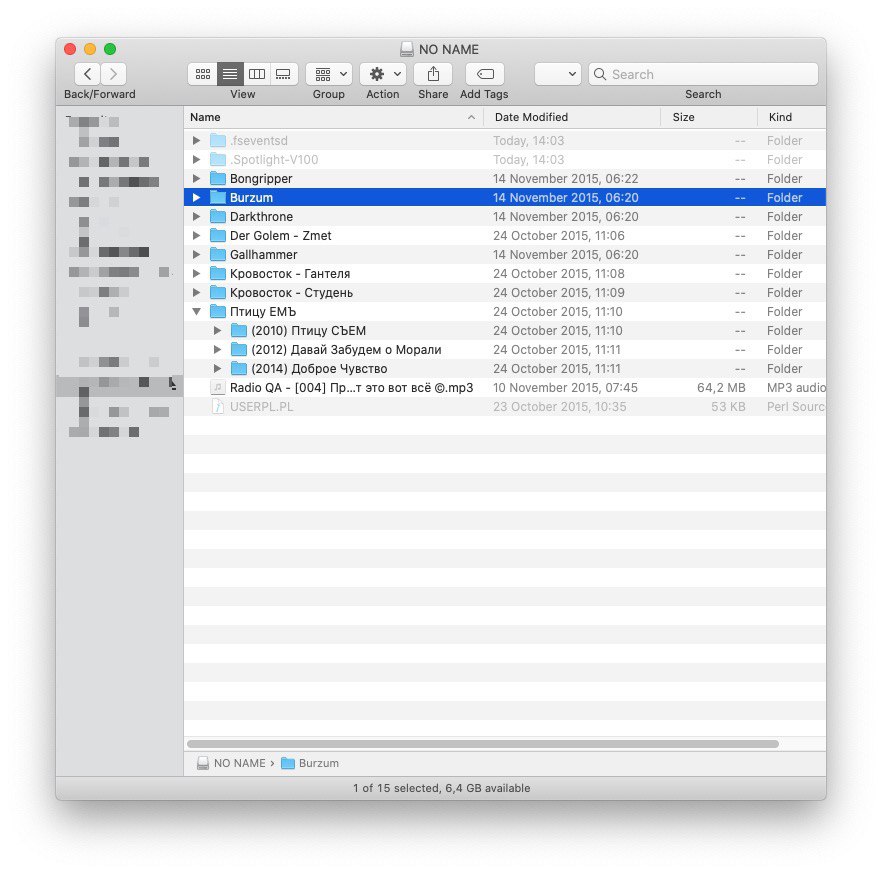This screenshot has width=882, height=874.
Task: Expand the Der Golem - Zmet folder
Action: pyautogui.click(x=196, y=236)
